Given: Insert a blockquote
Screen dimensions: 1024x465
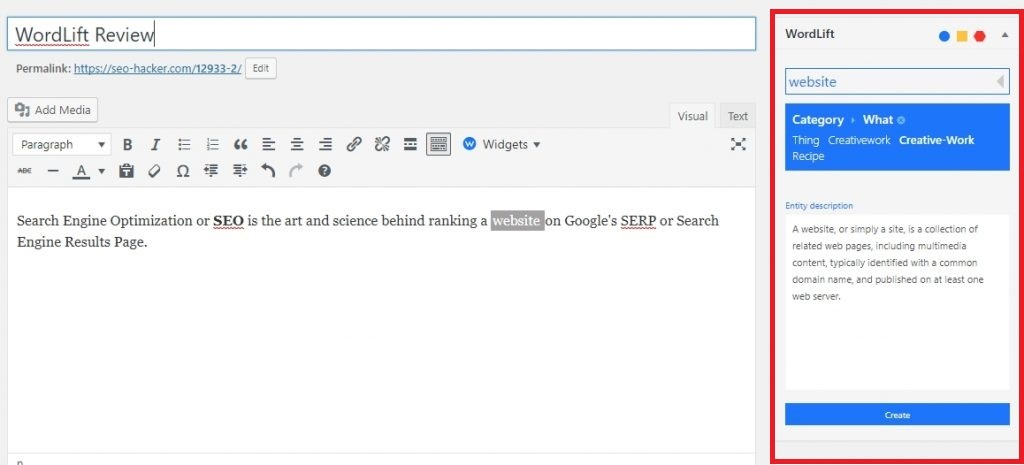Looking at the screenshot, I should tap(240, 144).
